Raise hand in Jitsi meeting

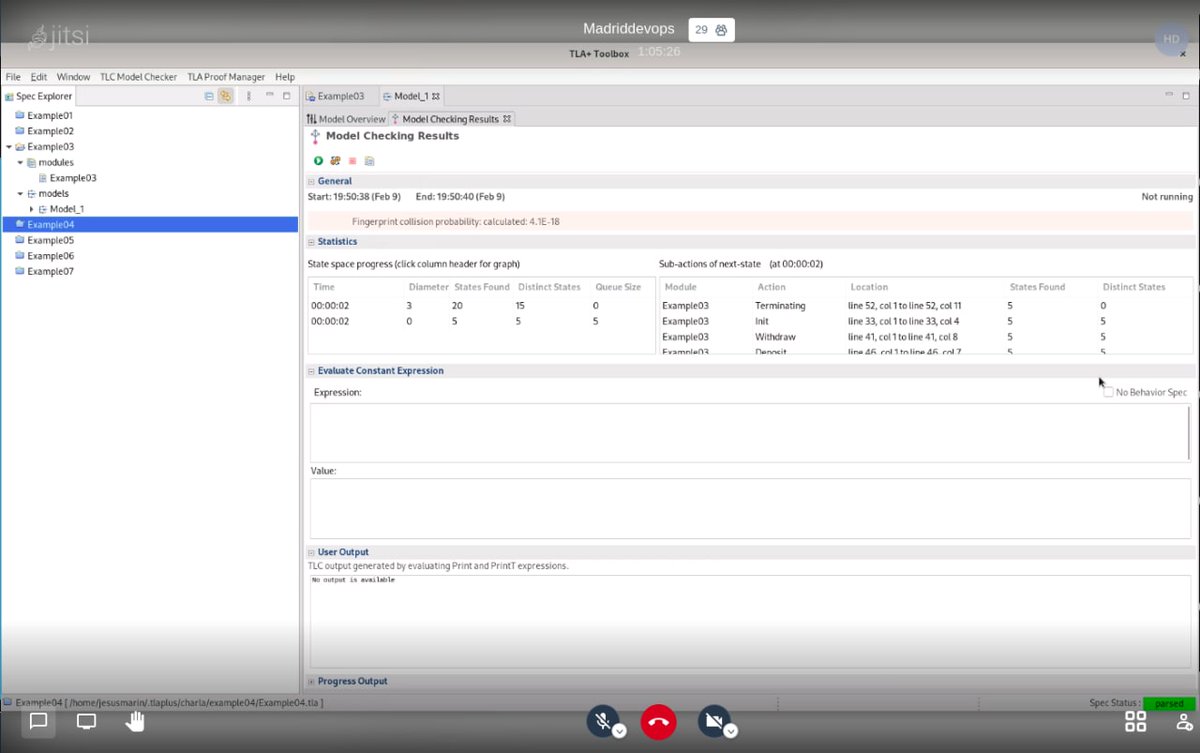coord(135,721)
